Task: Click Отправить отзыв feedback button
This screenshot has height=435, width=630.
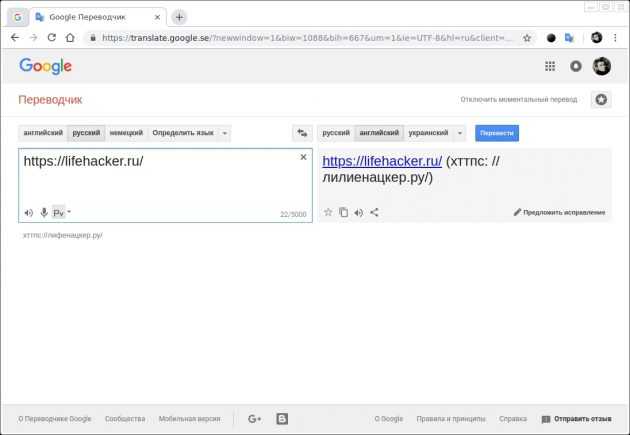Action: pos(577,419)
